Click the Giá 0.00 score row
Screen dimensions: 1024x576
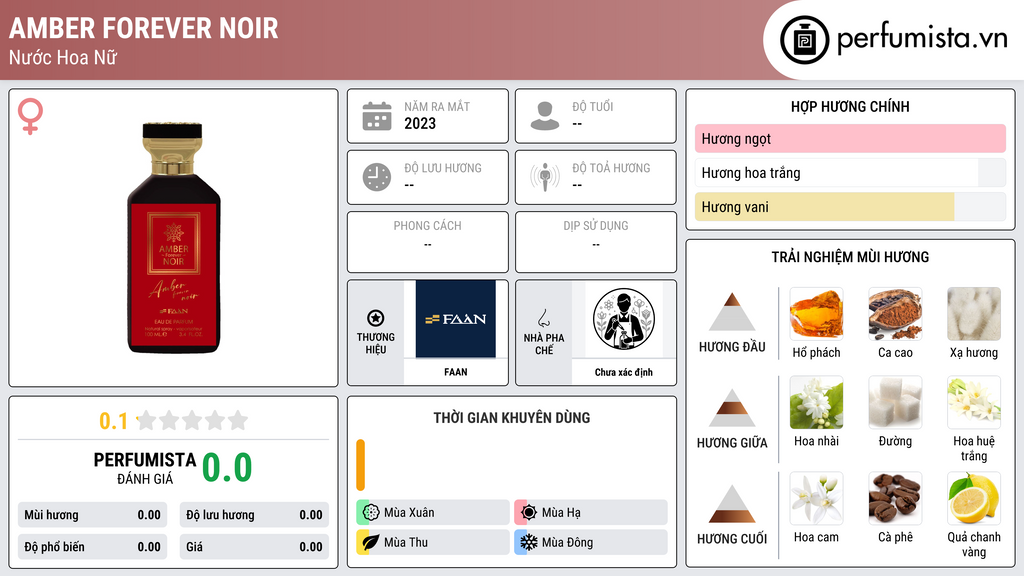tap(254, 547)
